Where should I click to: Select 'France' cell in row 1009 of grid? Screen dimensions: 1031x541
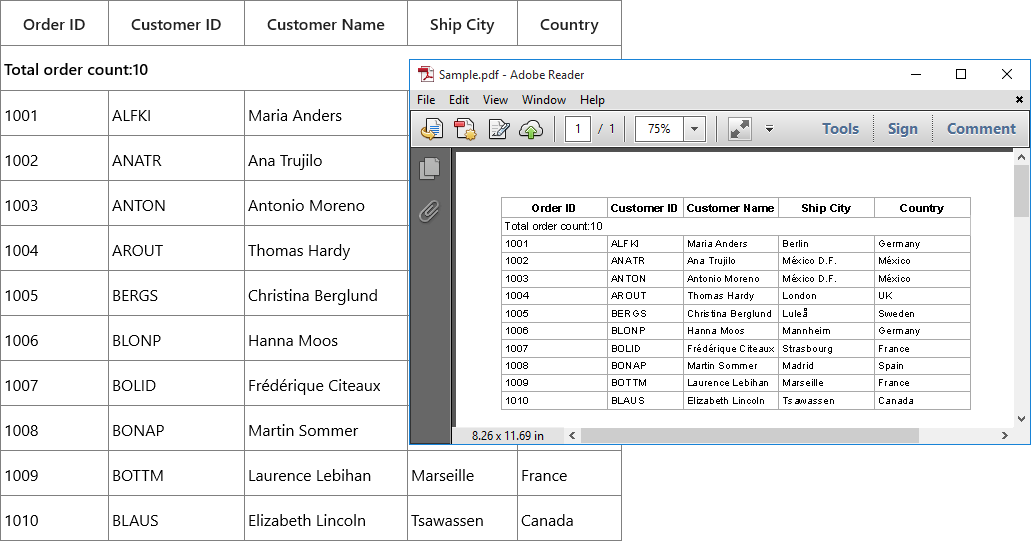[569, 475]
